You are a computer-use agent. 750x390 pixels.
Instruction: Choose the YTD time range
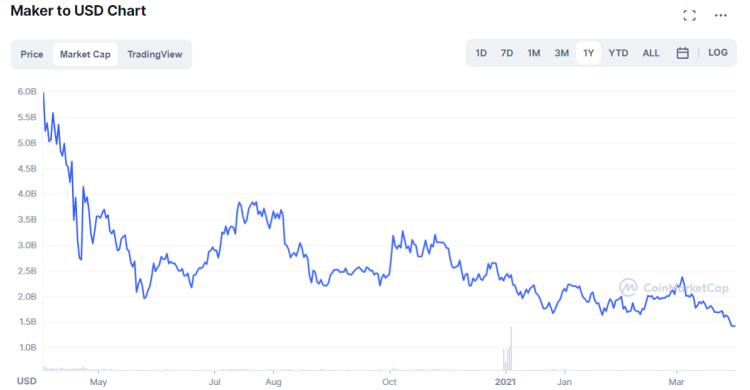(x=618, y=53)
